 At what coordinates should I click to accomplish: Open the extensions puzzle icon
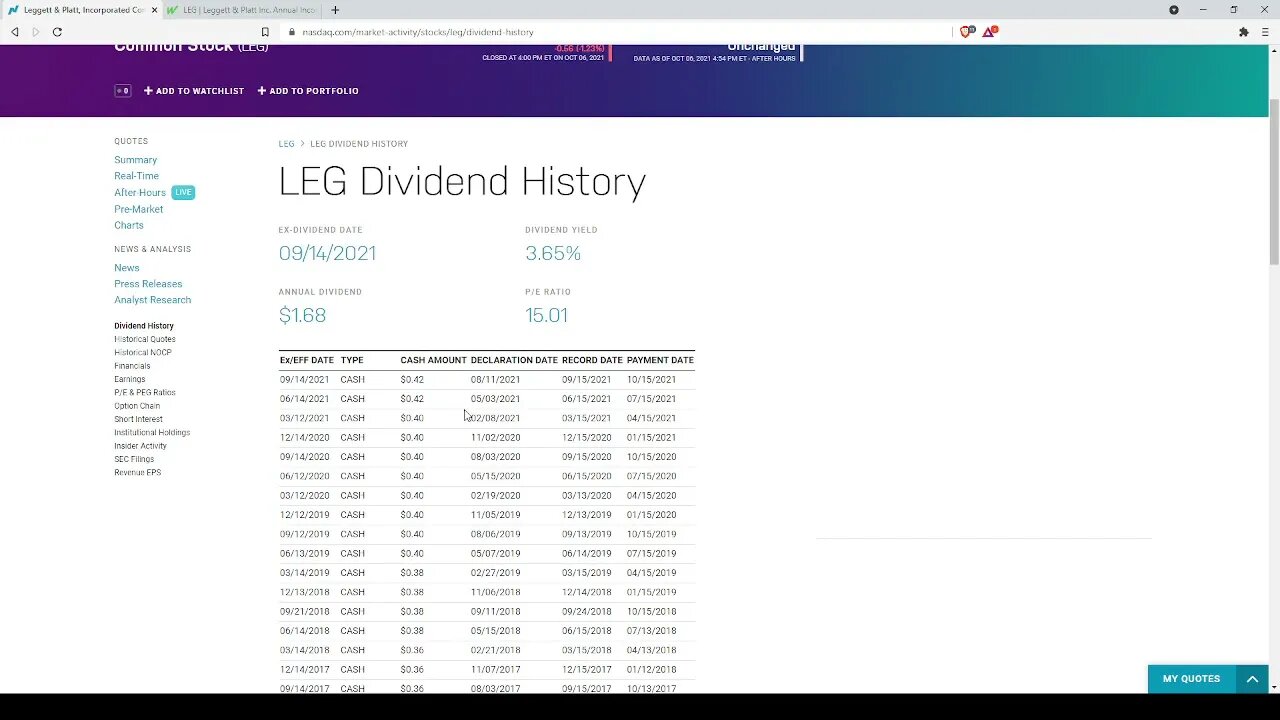click(1243, 32)
